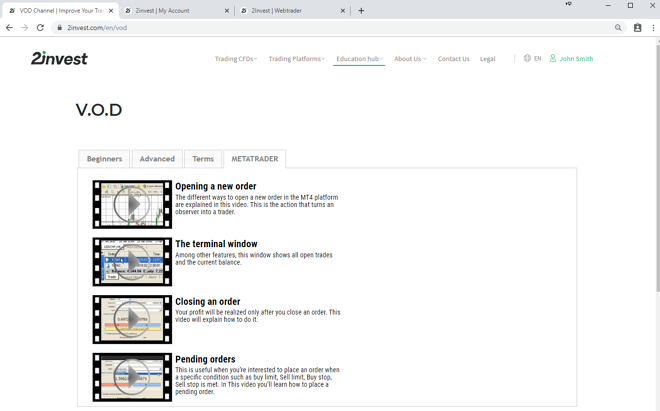Open the Terms tab
Screen dimensions: 660x411
(203, 159)
